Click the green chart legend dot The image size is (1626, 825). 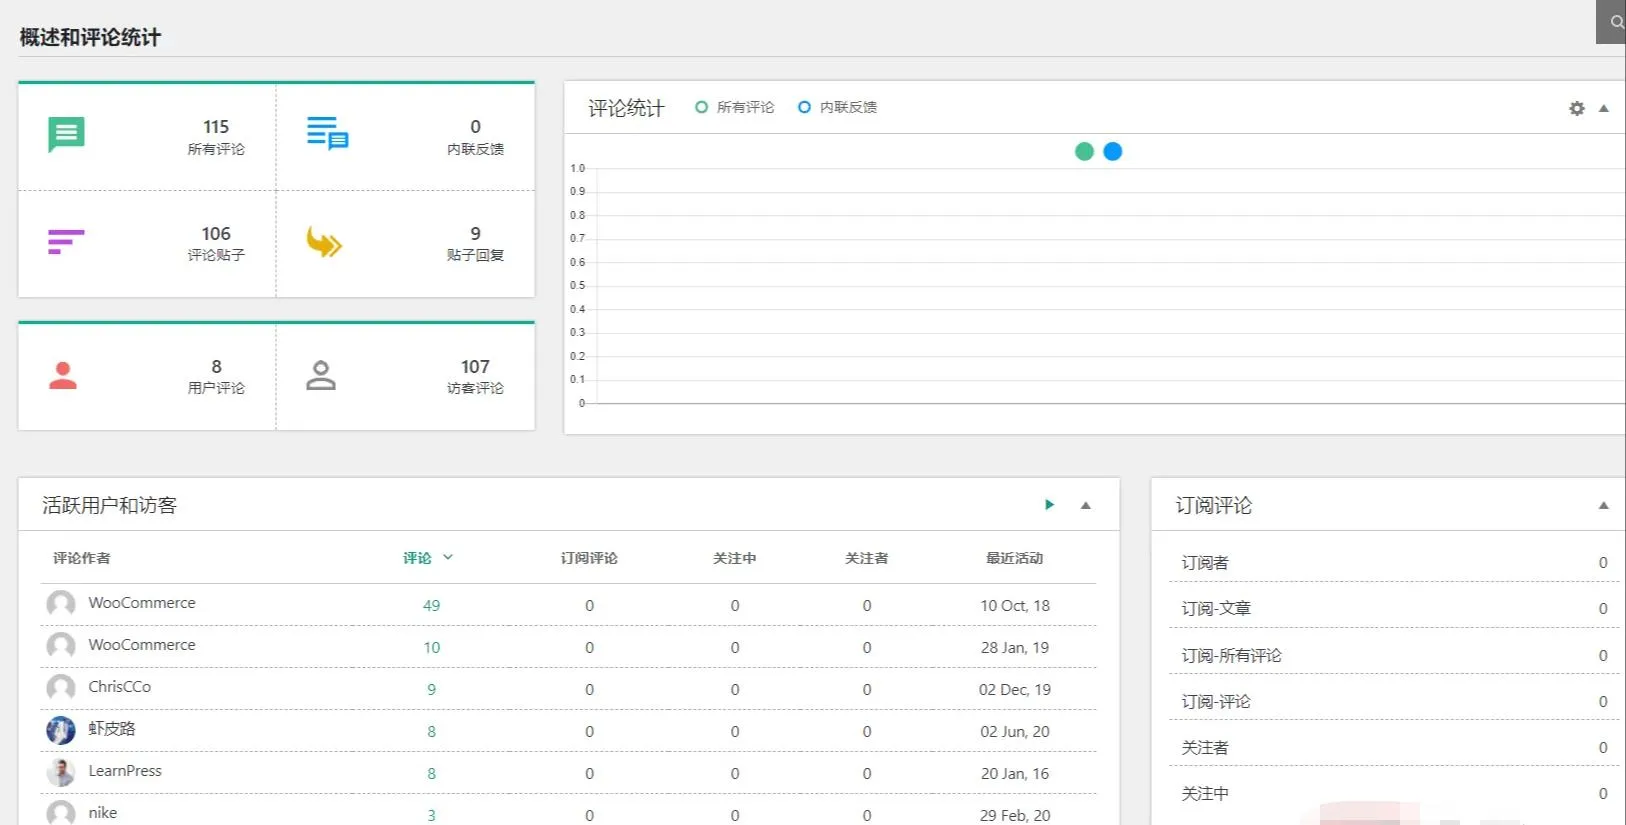[1084, 151]
